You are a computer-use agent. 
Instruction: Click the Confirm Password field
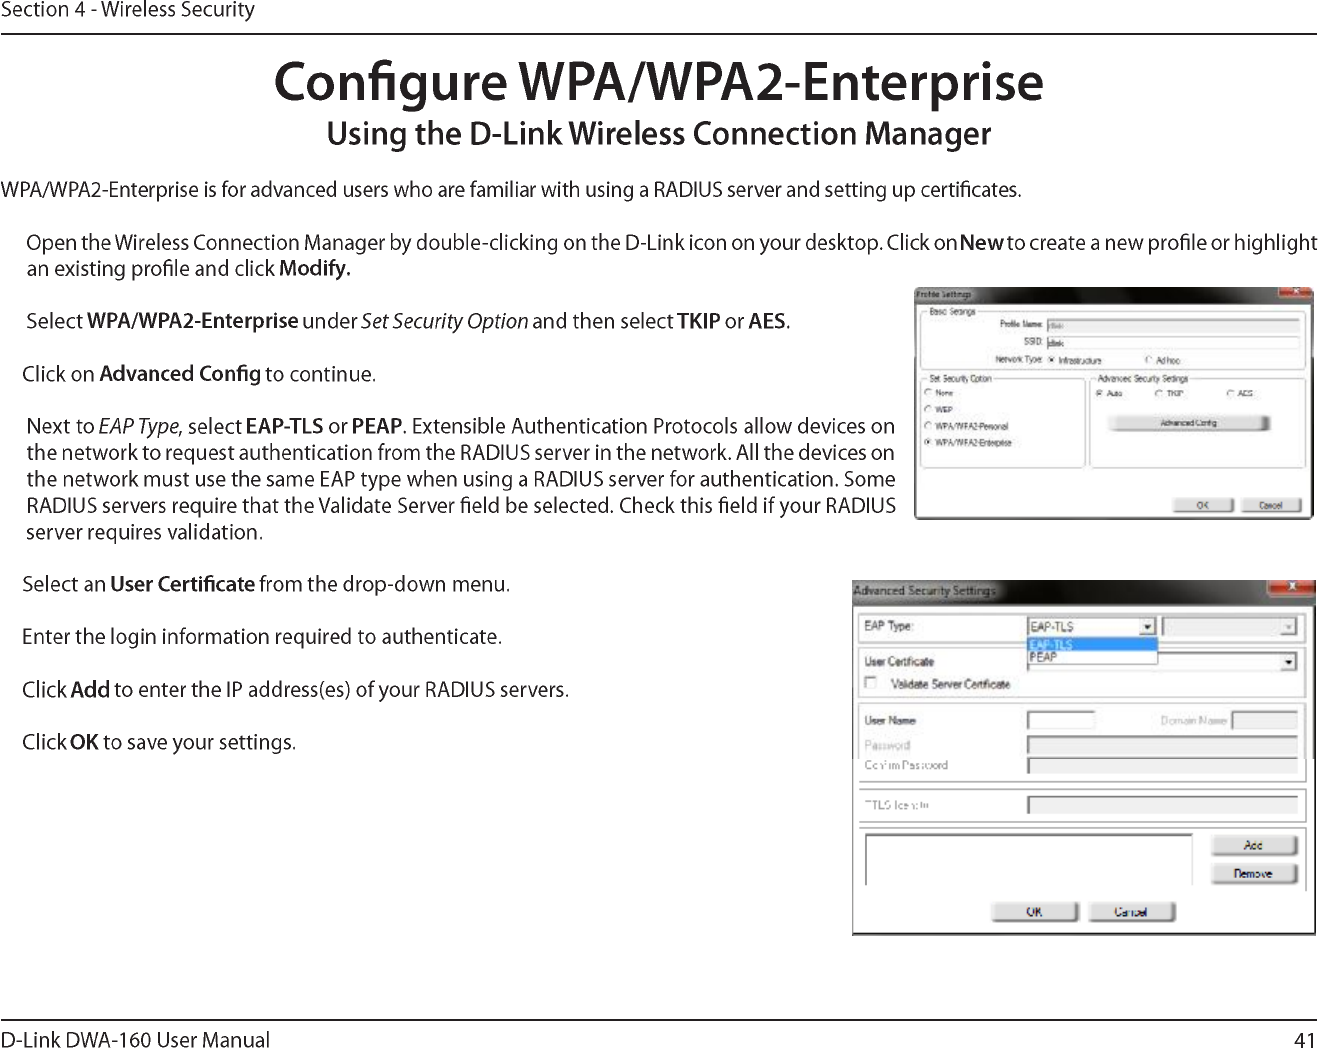[1163, 766]
